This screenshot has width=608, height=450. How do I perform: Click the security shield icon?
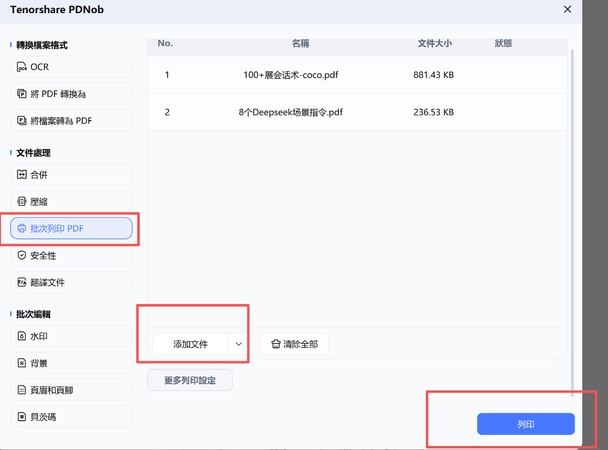tap(22, 255)
